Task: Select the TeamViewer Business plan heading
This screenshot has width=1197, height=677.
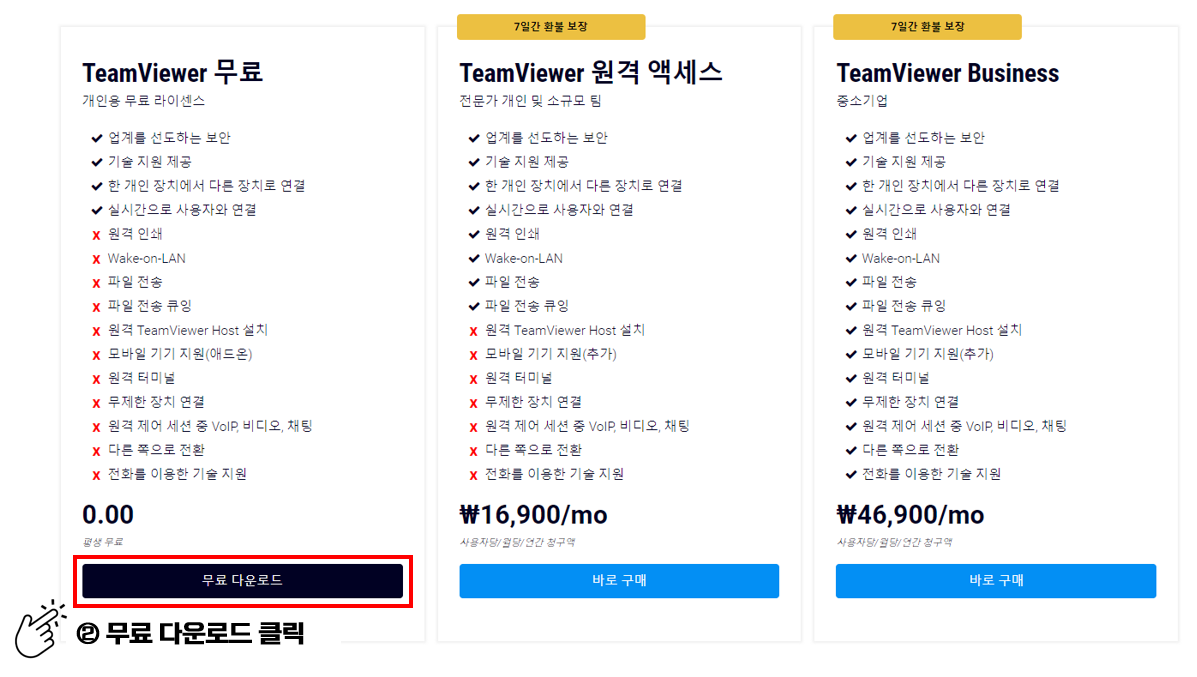Action: (x=947, y=72)
